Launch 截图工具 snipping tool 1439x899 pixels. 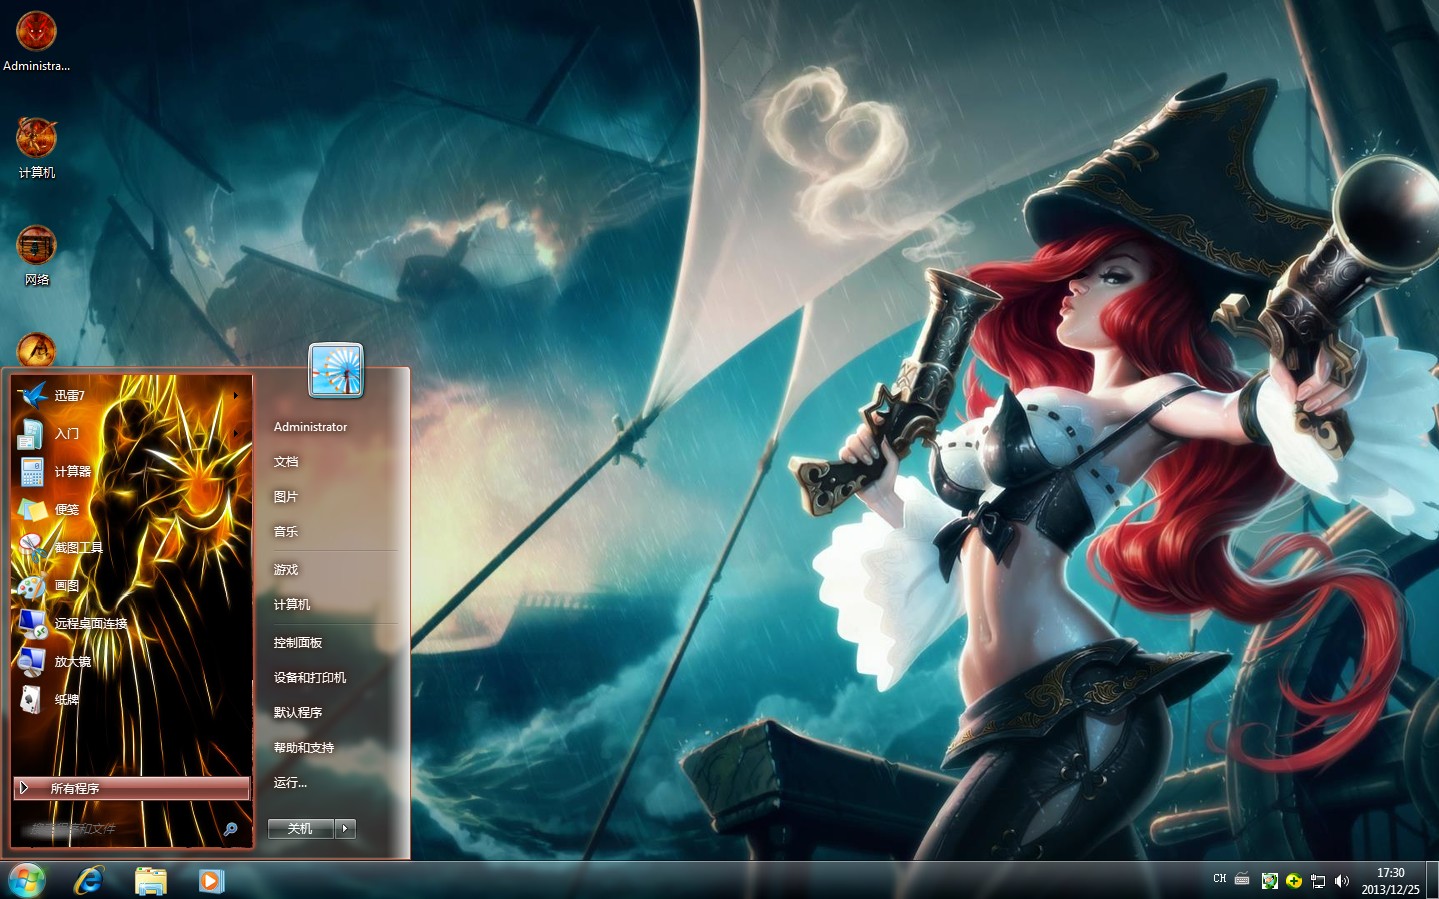[x=130, y=547]
